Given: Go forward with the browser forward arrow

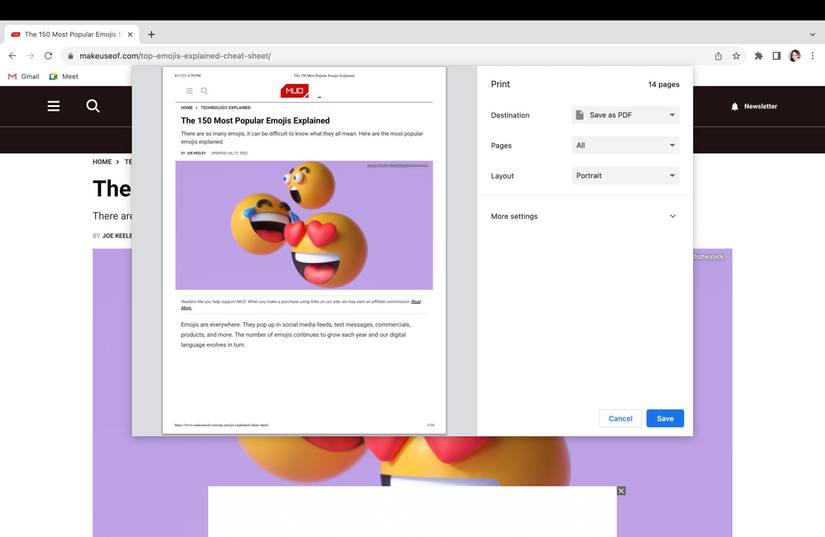Looking at the screenshot, I should [x=30, y=56].
